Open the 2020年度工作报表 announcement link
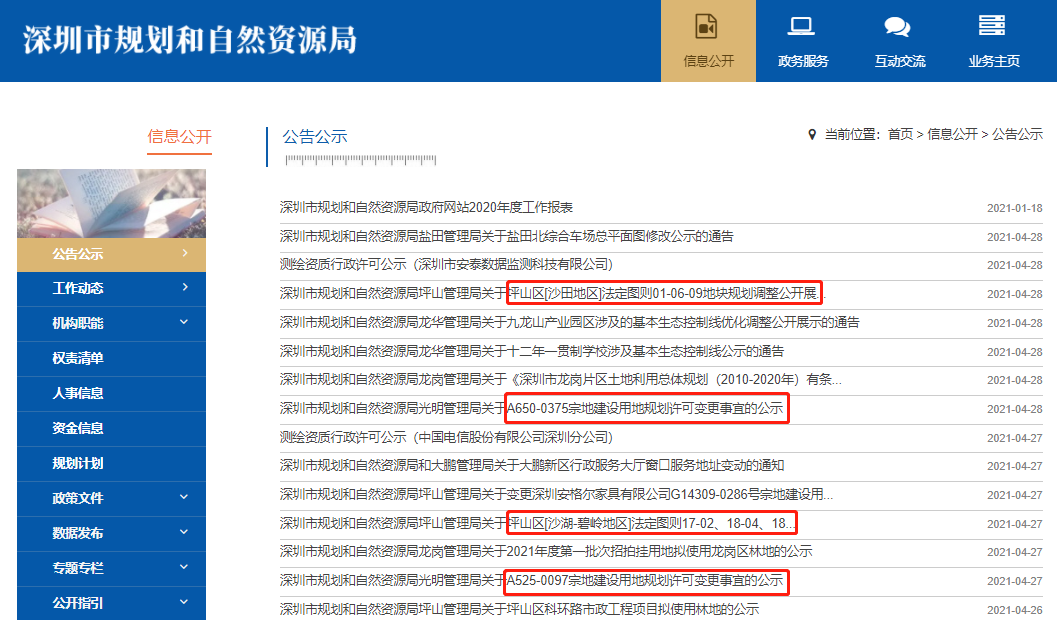1057x620 pixels. 426,208
